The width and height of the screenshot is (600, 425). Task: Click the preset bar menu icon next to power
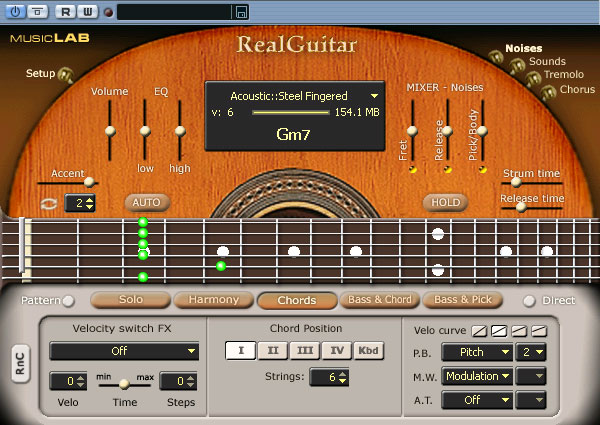pyautogui.click(x=37, y=12)
